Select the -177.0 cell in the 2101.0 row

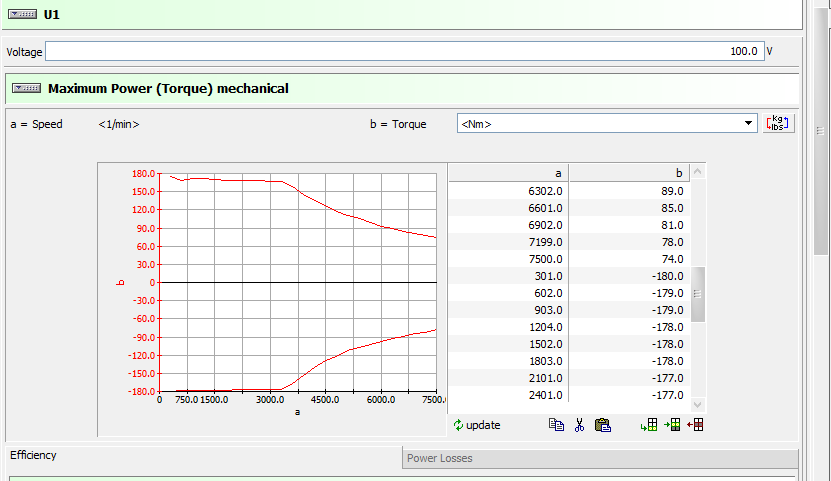pyautogui.click(x=629, y=378)
